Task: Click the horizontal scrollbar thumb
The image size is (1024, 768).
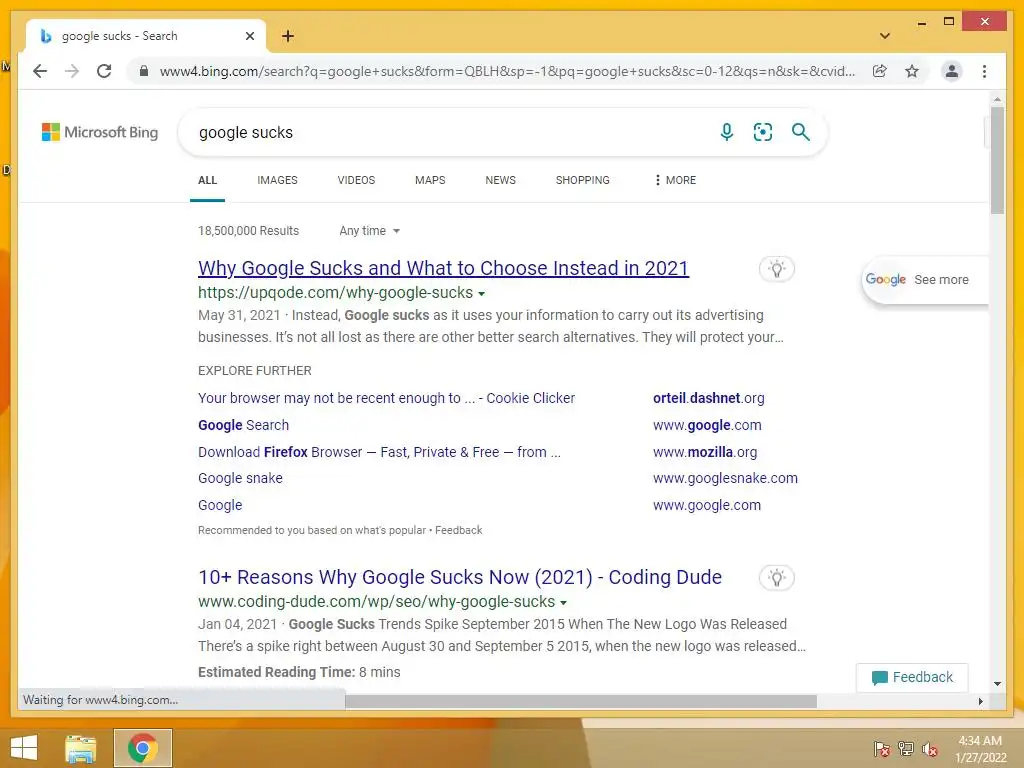Action: 581,701
